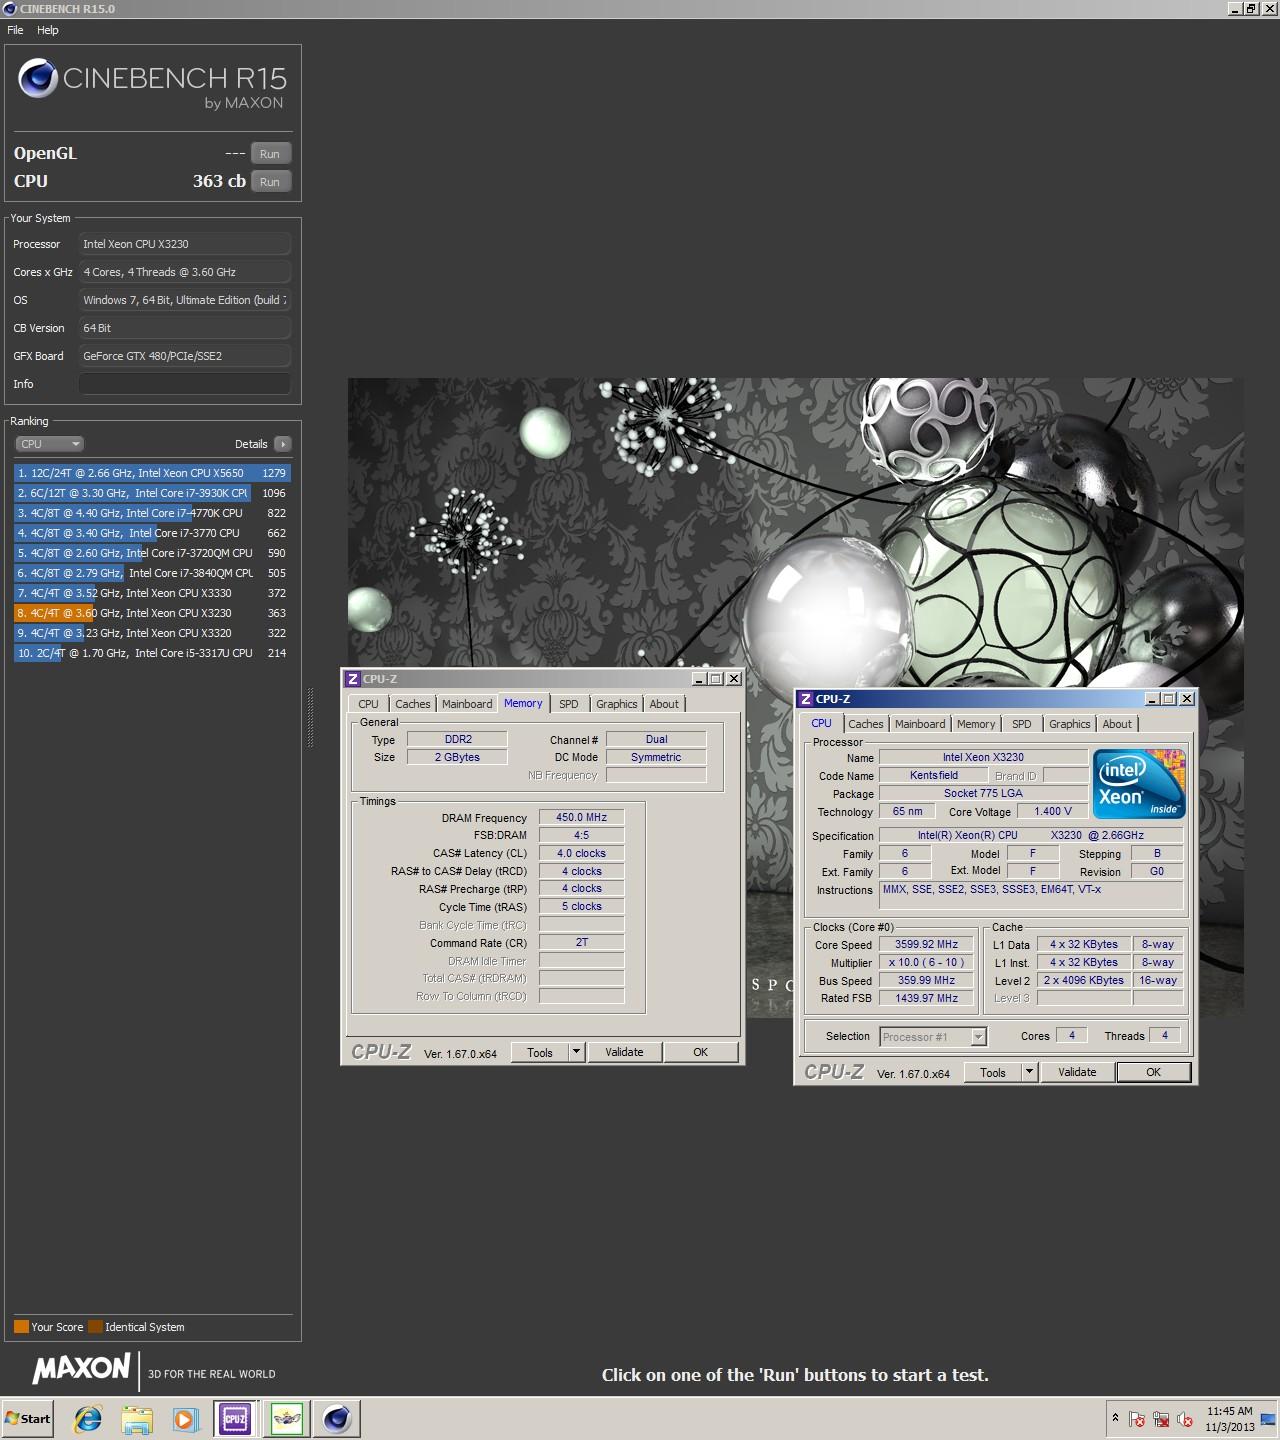Viewport: 1280px width, 1440px height.
Task: Select ranking entry Core i7-4770K 822
Action: point(152,513)
